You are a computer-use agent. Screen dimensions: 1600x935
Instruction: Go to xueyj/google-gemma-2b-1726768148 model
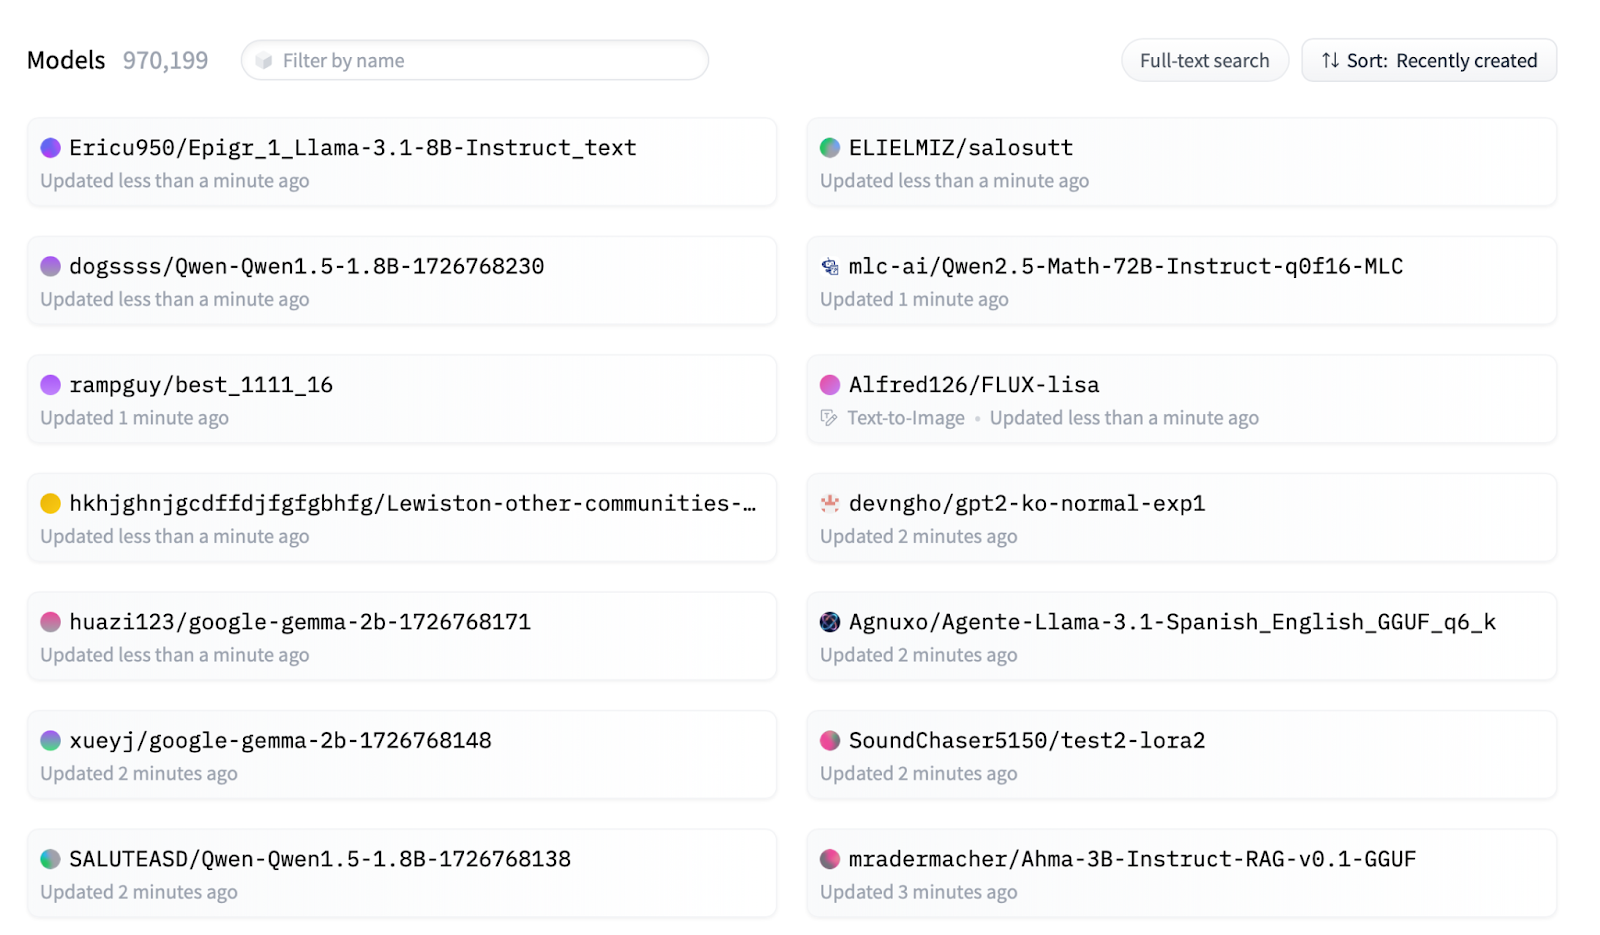click(x=280, y=741)
